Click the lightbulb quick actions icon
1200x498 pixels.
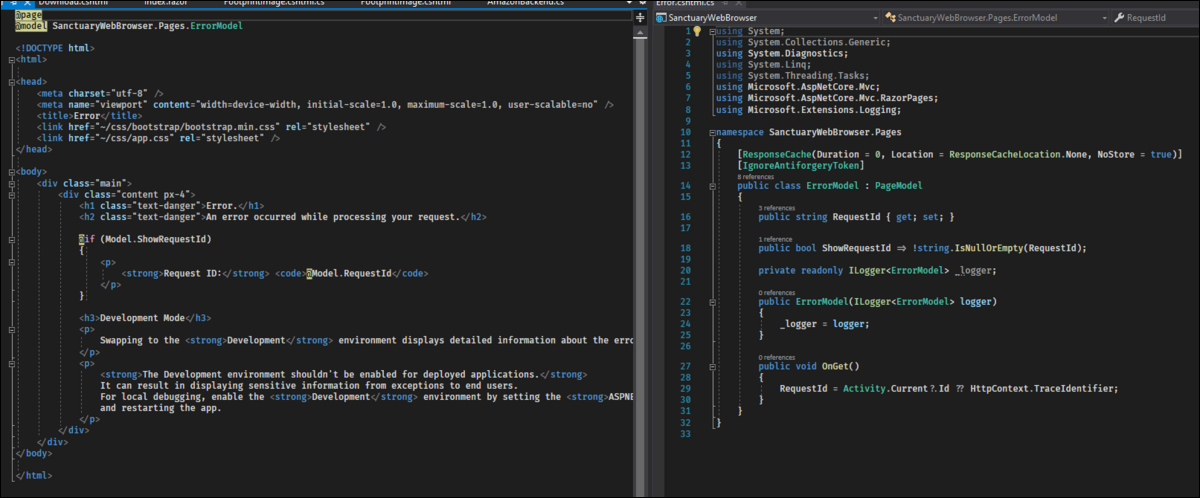coord(697,32)
